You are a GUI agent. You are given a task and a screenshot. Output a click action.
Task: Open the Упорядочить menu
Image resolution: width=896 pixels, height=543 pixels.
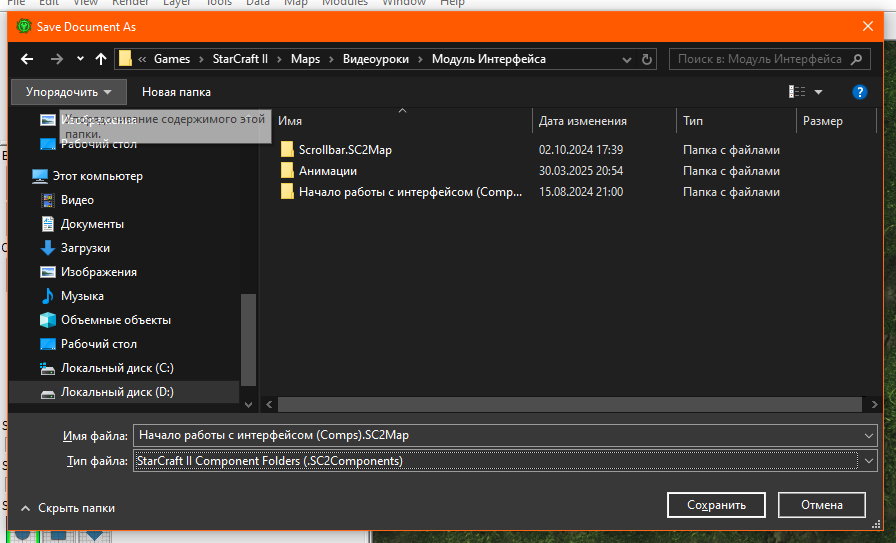click(69, 92)
